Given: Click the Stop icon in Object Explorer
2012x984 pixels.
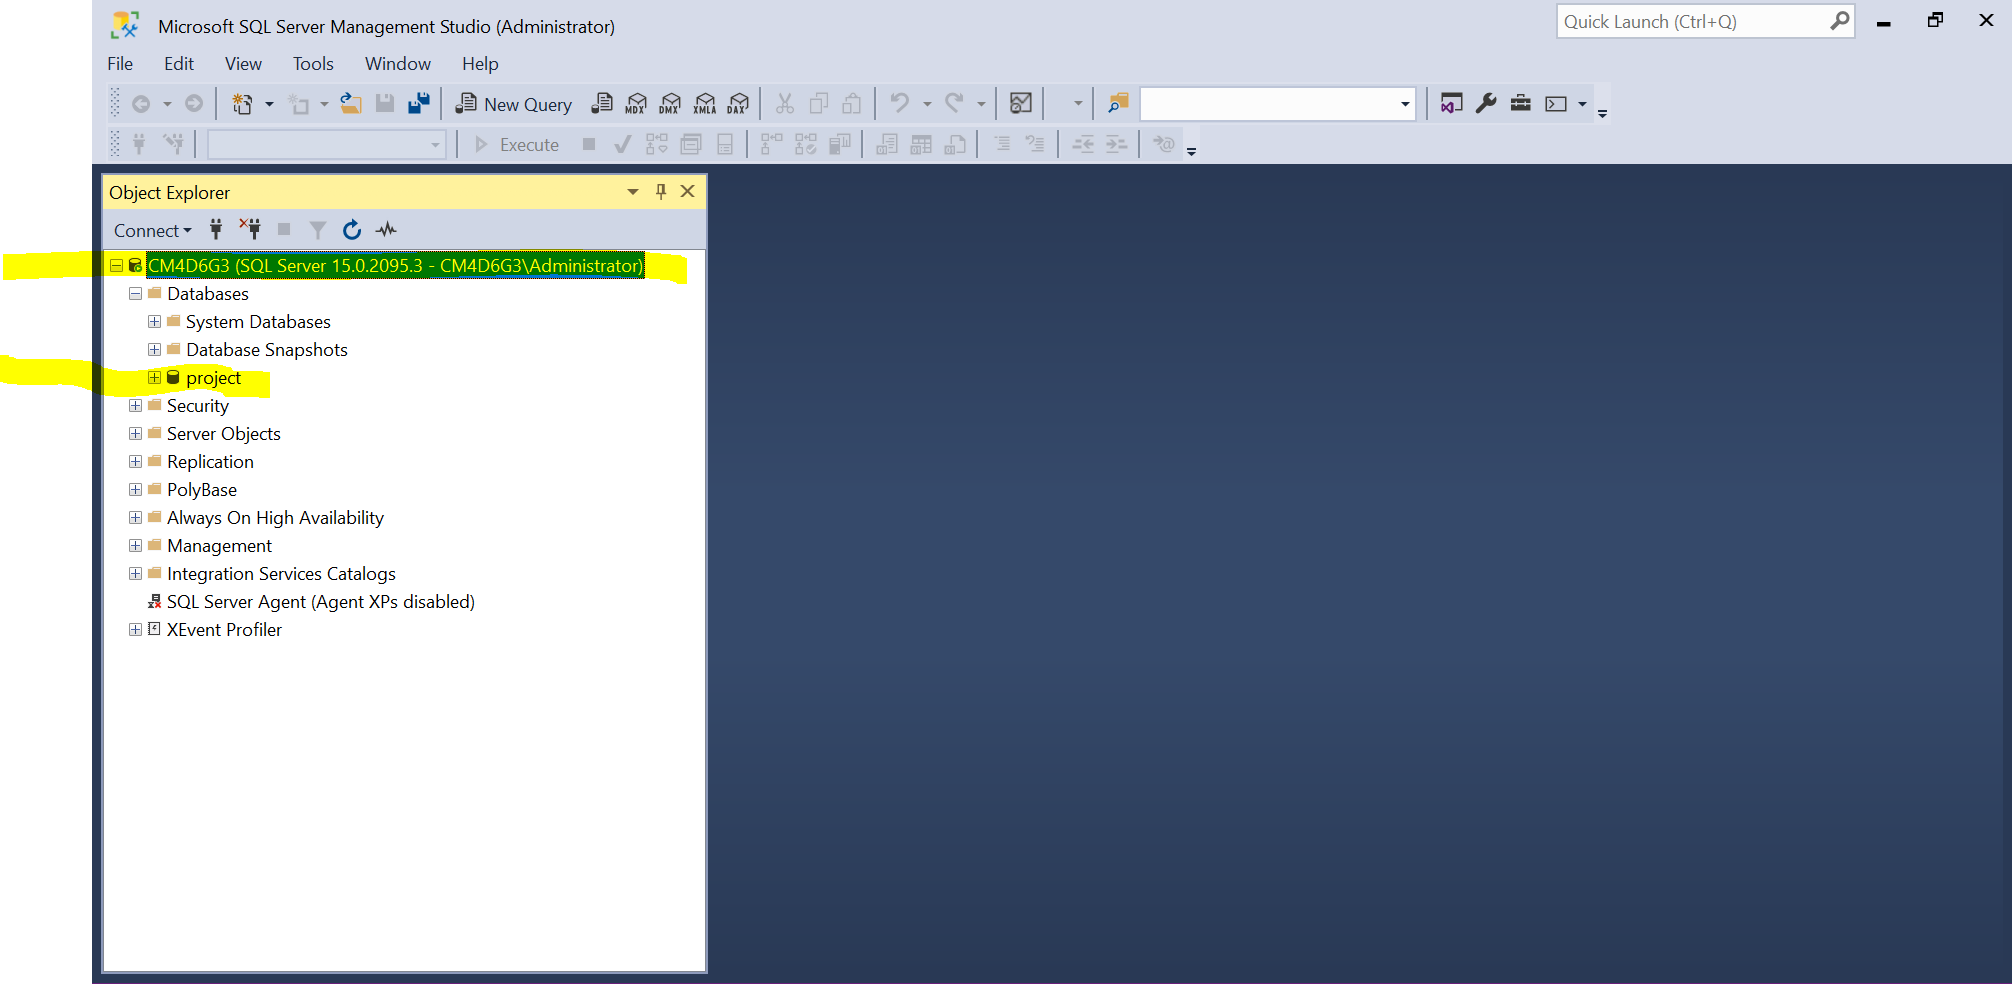Looking at the screenshot, I should (x=284, y=230).
